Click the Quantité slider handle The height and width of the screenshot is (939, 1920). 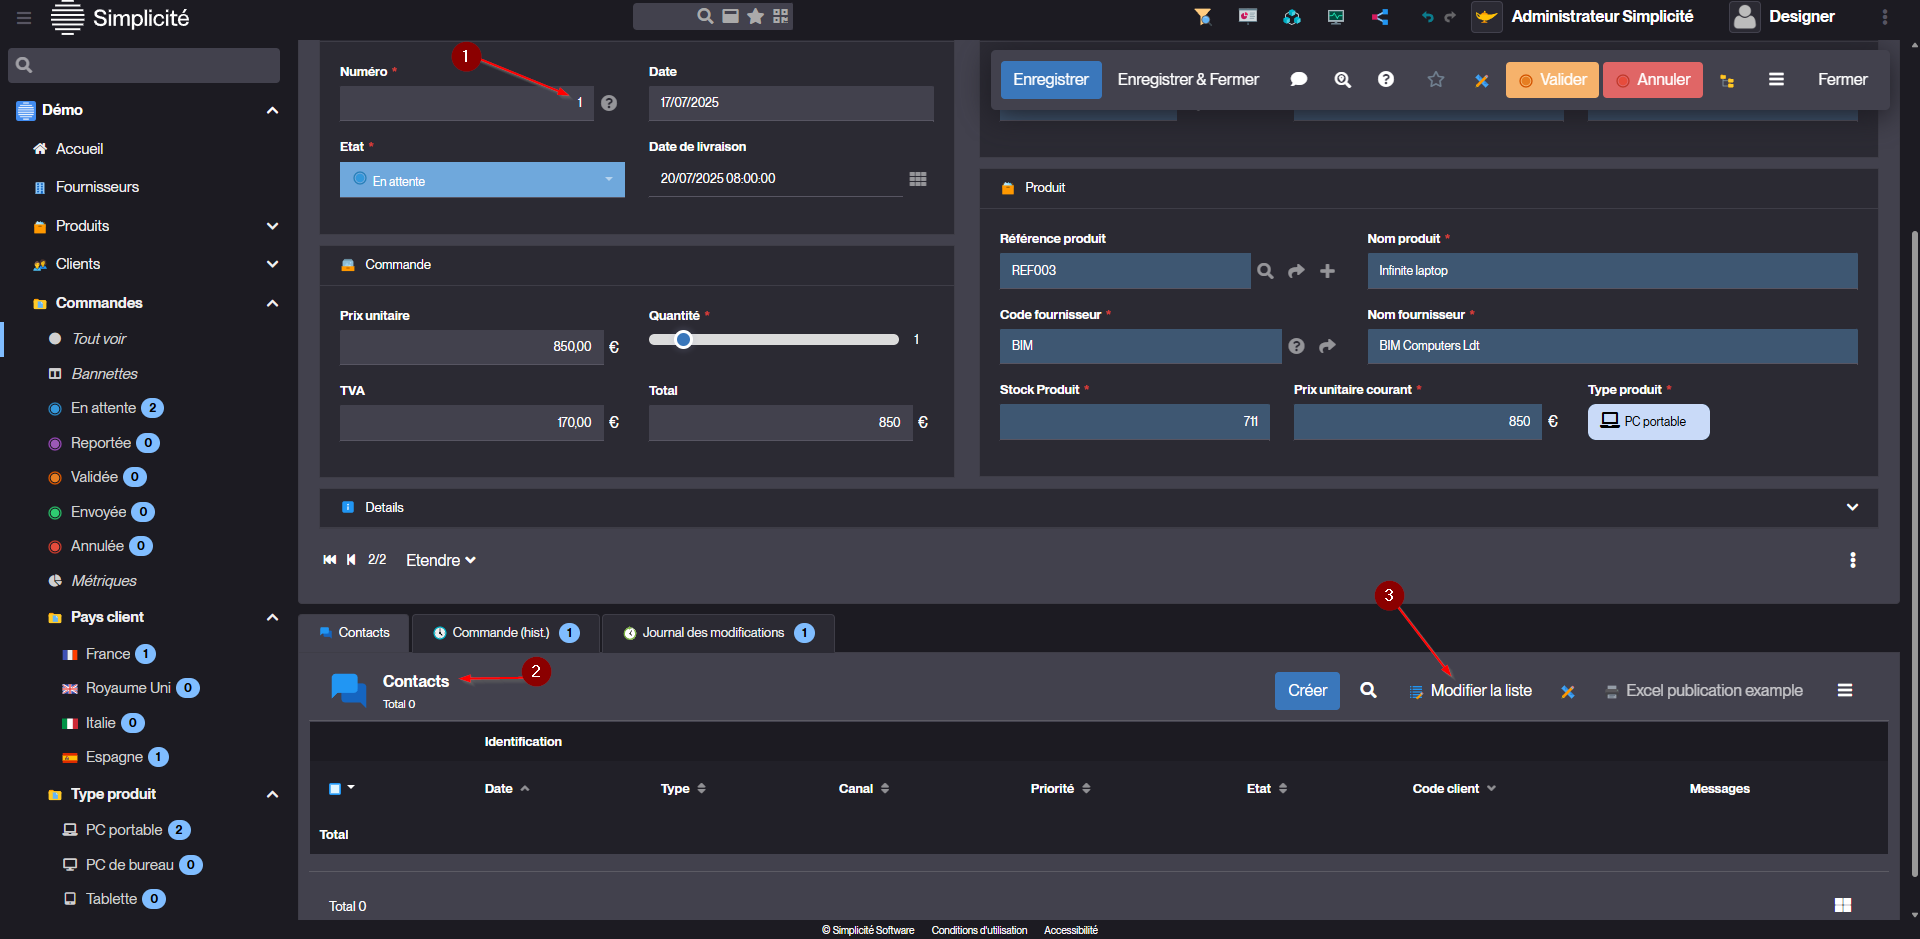683,340
